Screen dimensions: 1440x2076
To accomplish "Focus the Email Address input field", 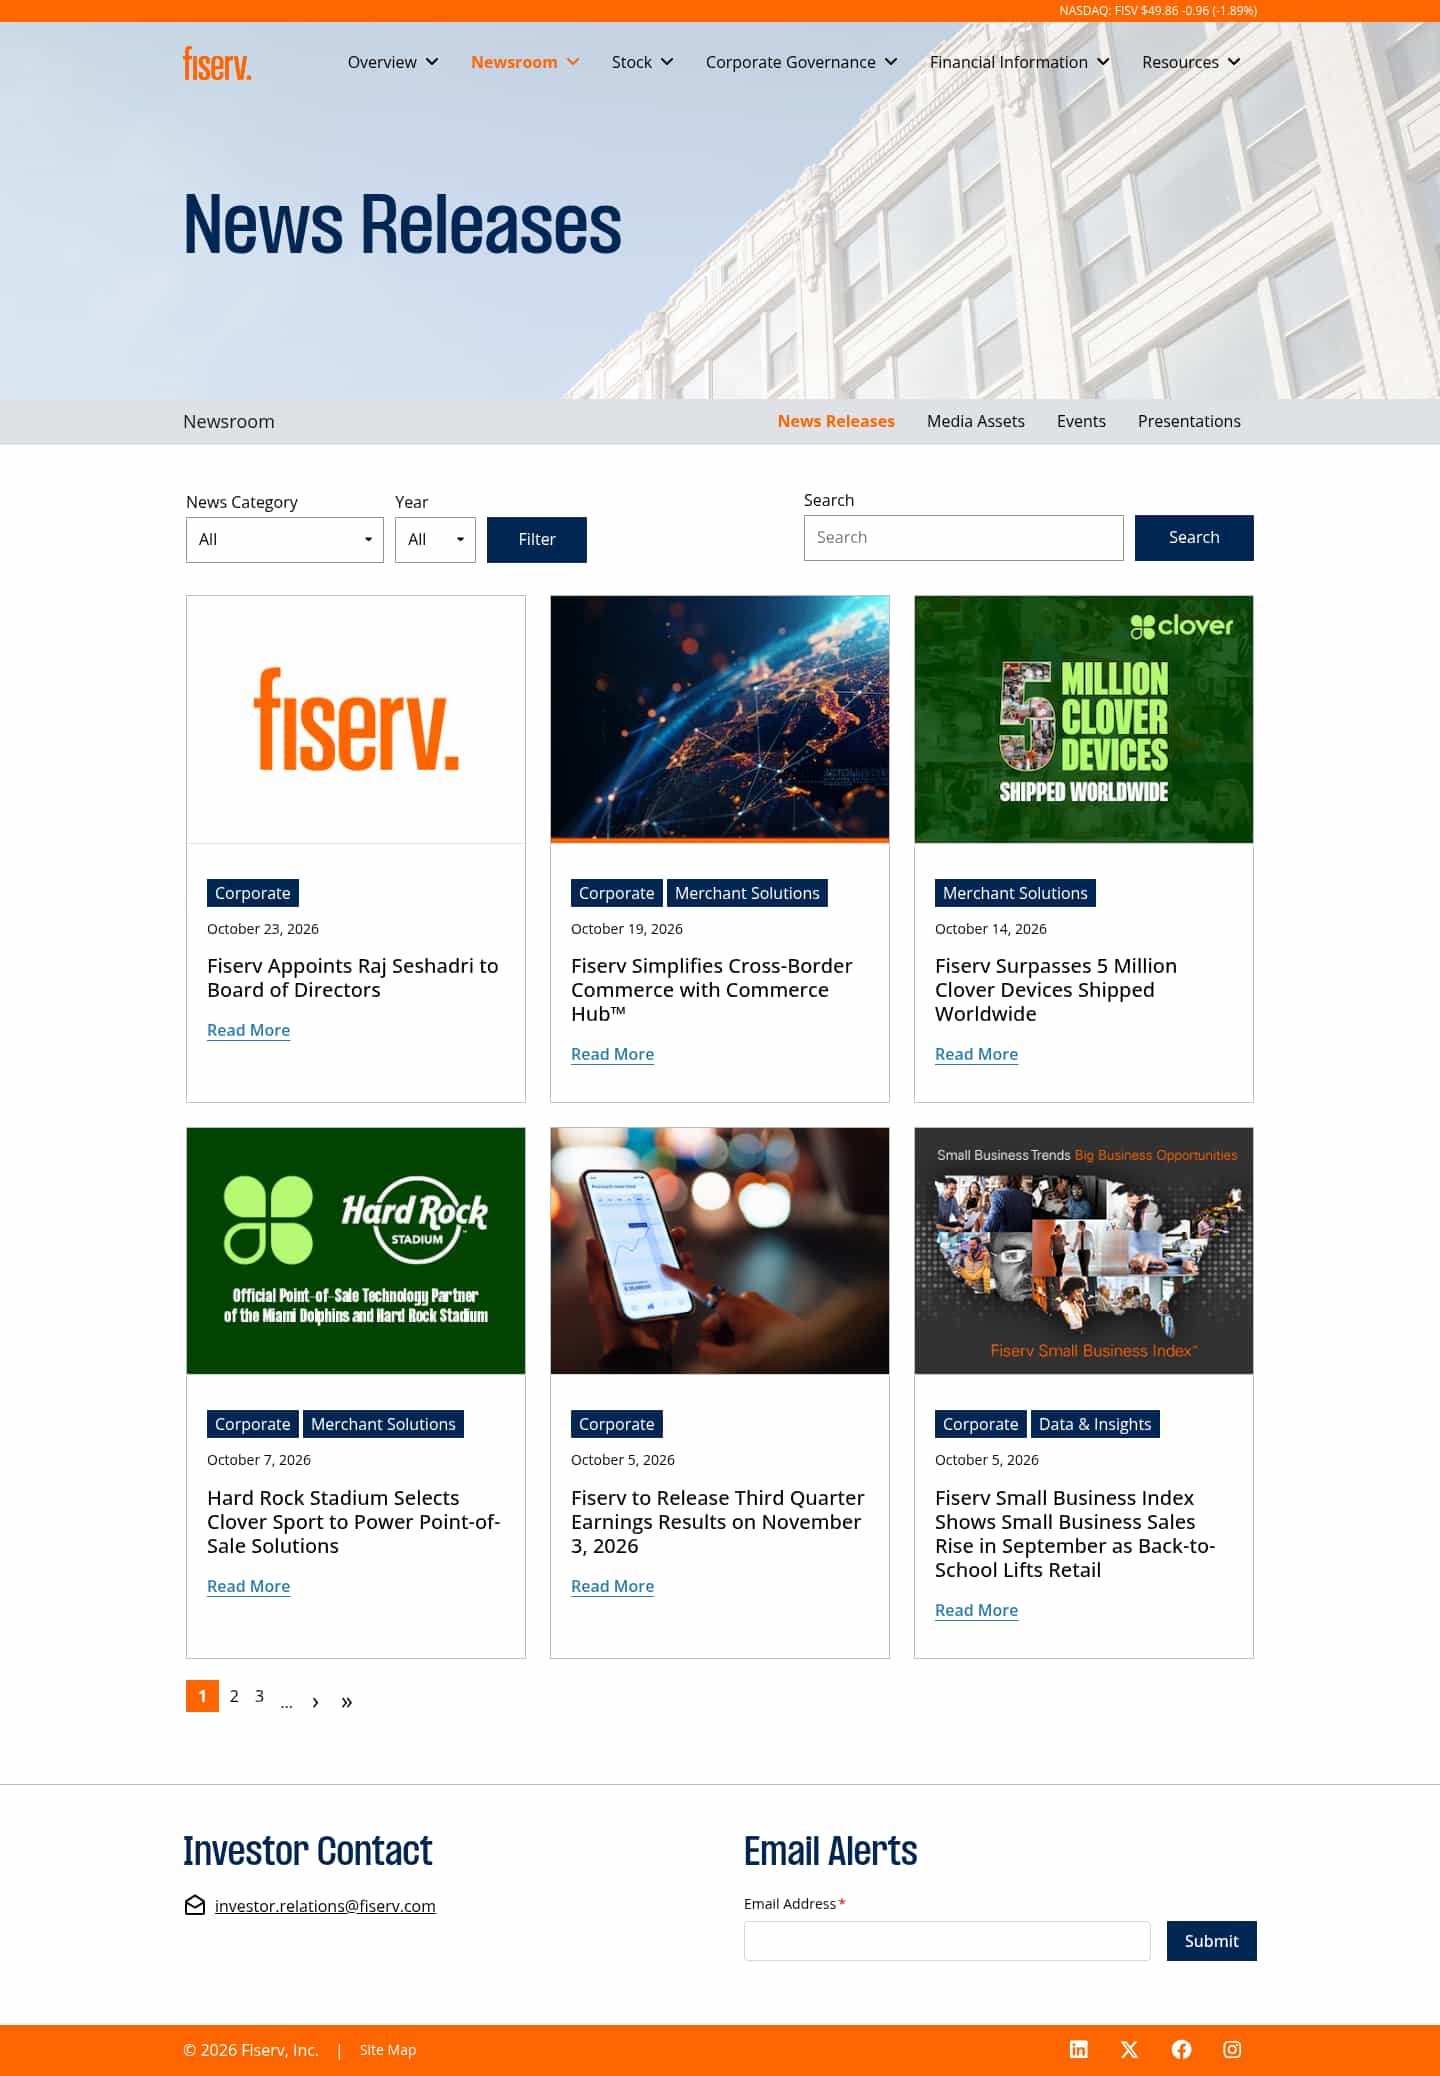I will 947,1941.
